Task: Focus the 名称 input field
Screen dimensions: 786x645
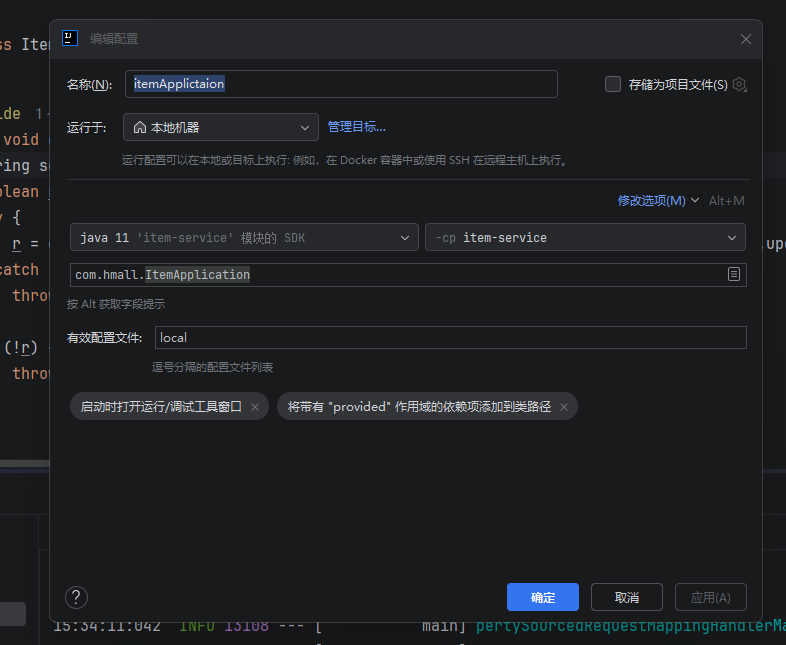Action: [341, 84]
